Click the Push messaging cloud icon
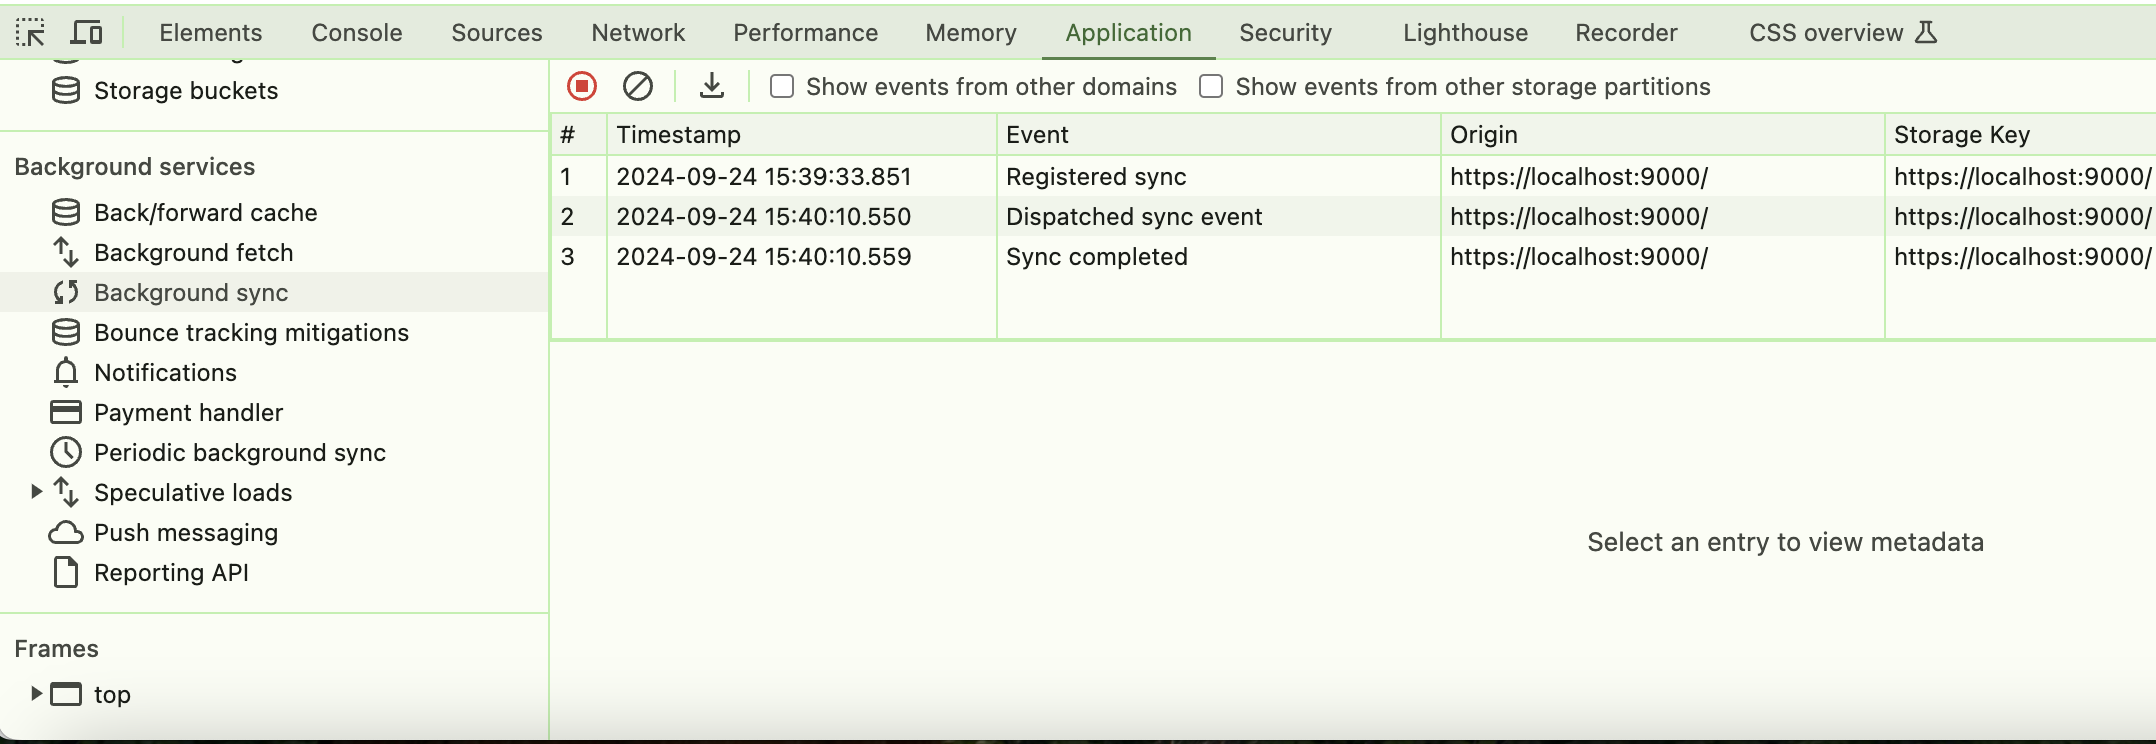 (x=66, y=533)
